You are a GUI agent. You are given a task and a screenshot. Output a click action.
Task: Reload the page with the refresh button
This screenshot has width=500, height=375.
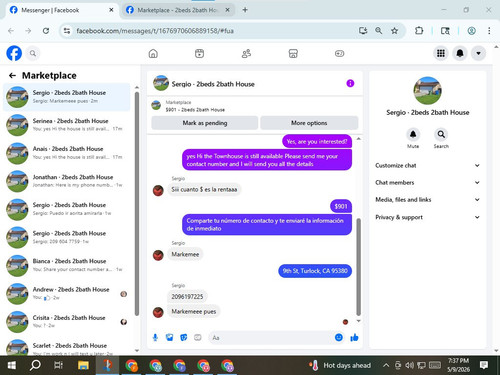(46, 31)
